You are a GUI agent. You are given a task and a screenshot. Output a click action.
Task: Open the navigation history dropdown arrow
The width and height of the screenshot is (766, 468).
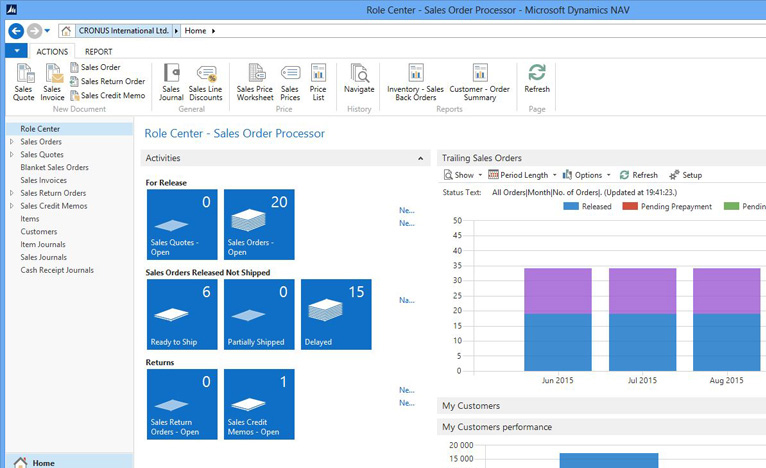(x=47, y=31)
